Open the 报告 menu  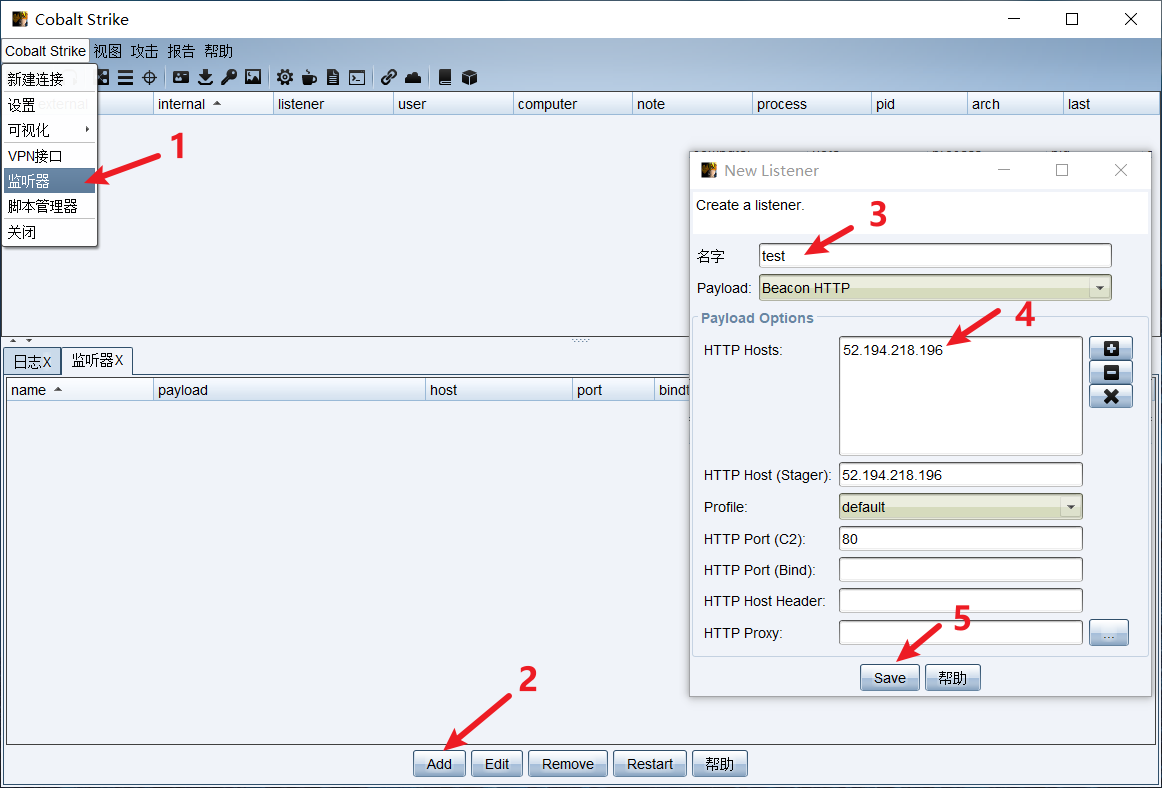click(182, 51)
